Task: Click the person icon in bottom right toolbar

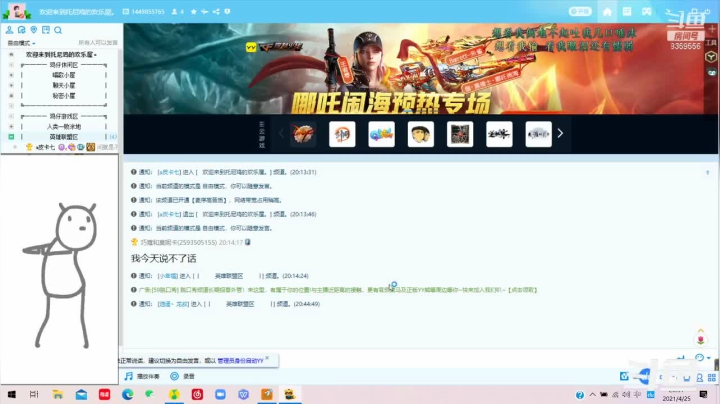Action: click(699, 377)
